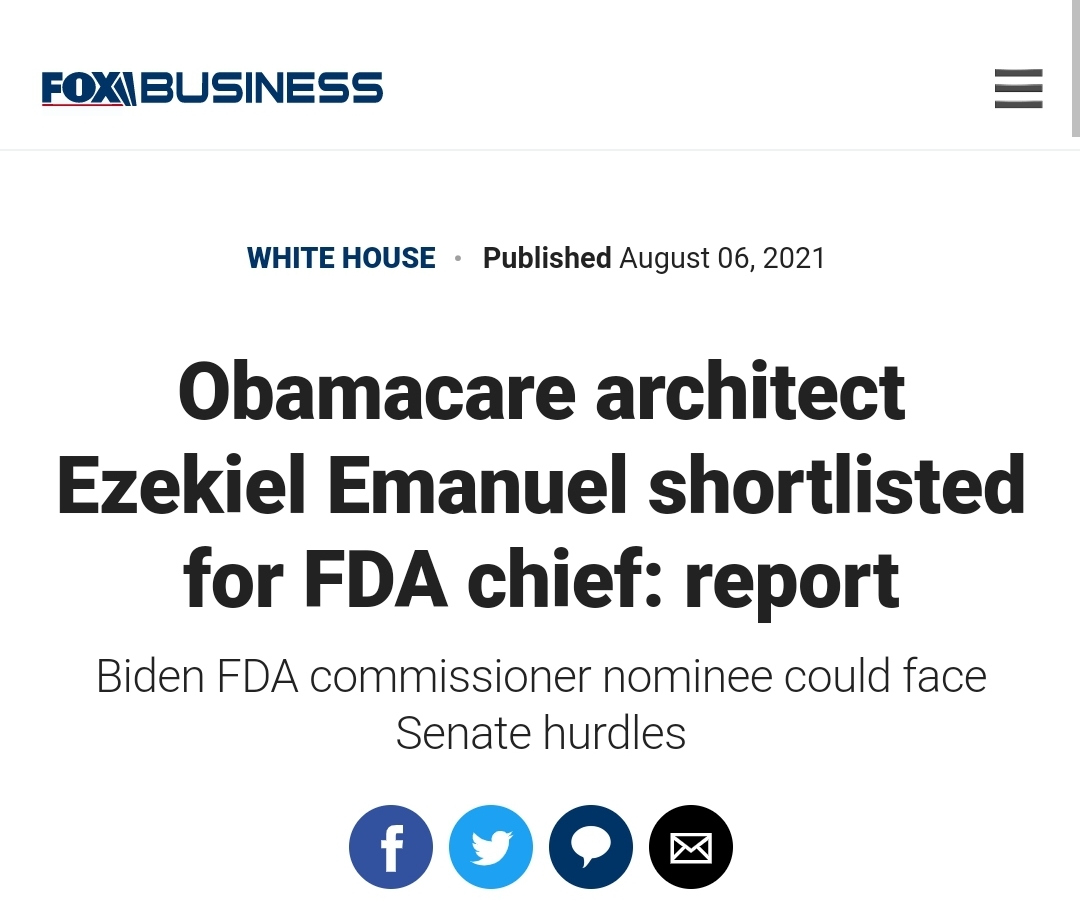This screenshot has height=911, width=1080.
Task: Share the article on Twitter
Action: pyautogui.click(x=491, y=847)
